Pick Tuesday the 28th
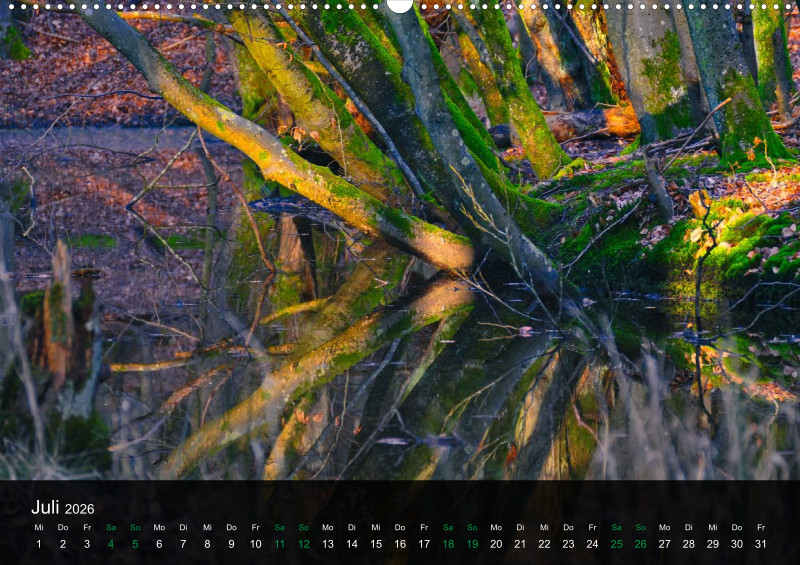This screenshot has width=800, height=565. pyautogui.click(x=688, y=544)
